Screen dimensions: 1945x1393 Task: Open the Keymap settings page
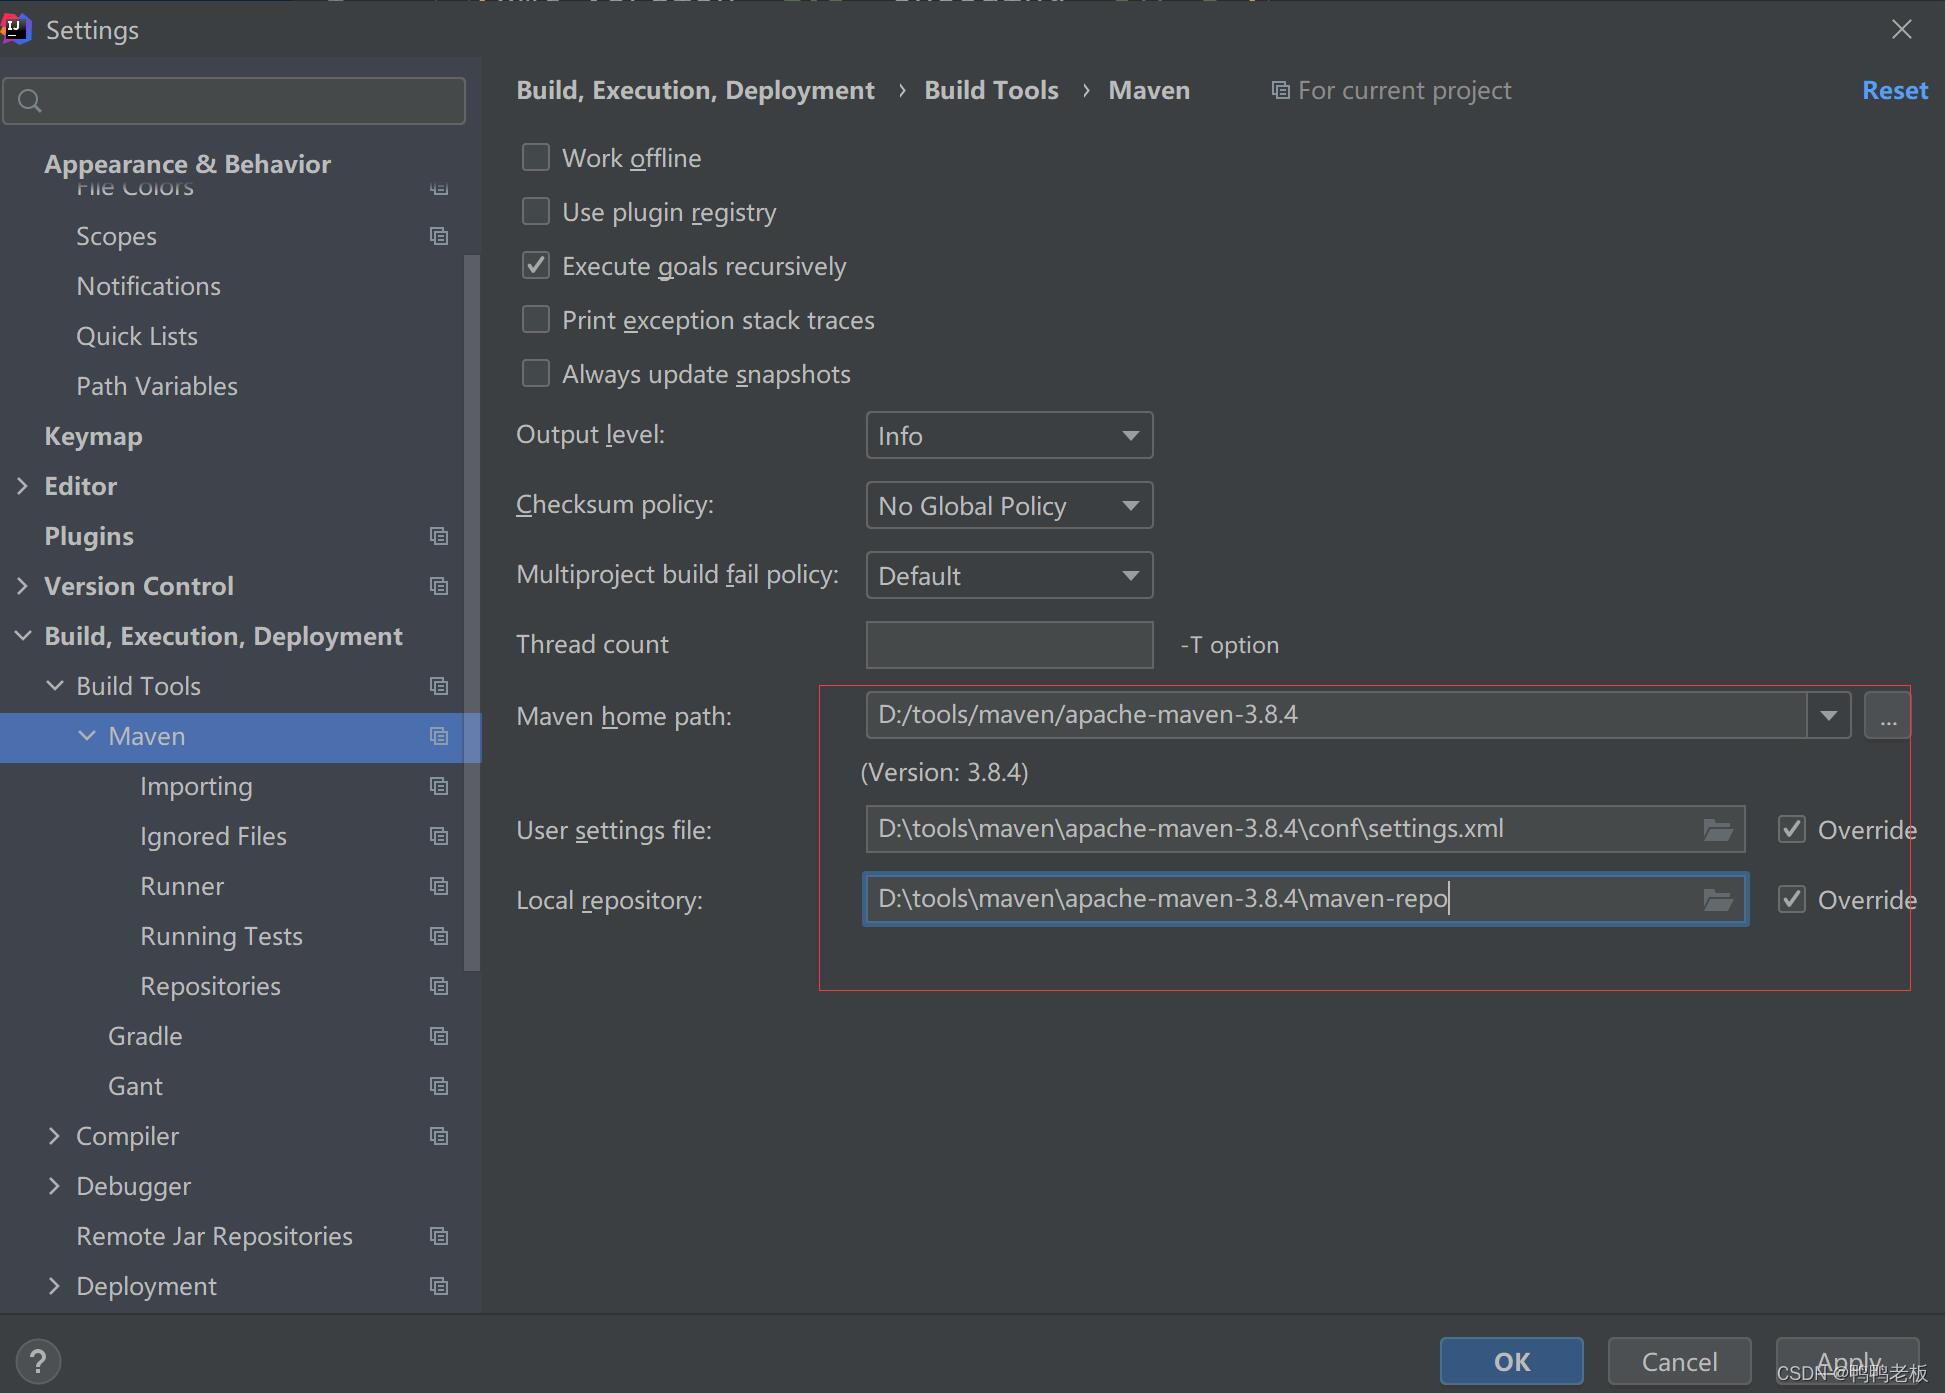[93, 436]
